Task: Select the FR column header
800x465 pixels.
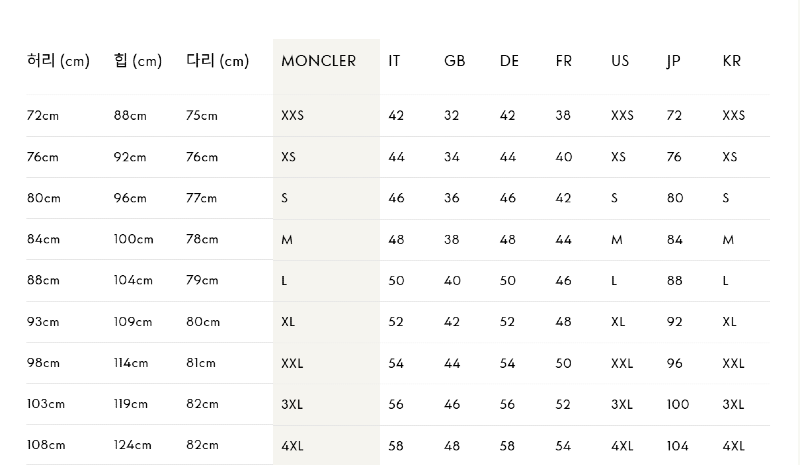Action: 564,61
